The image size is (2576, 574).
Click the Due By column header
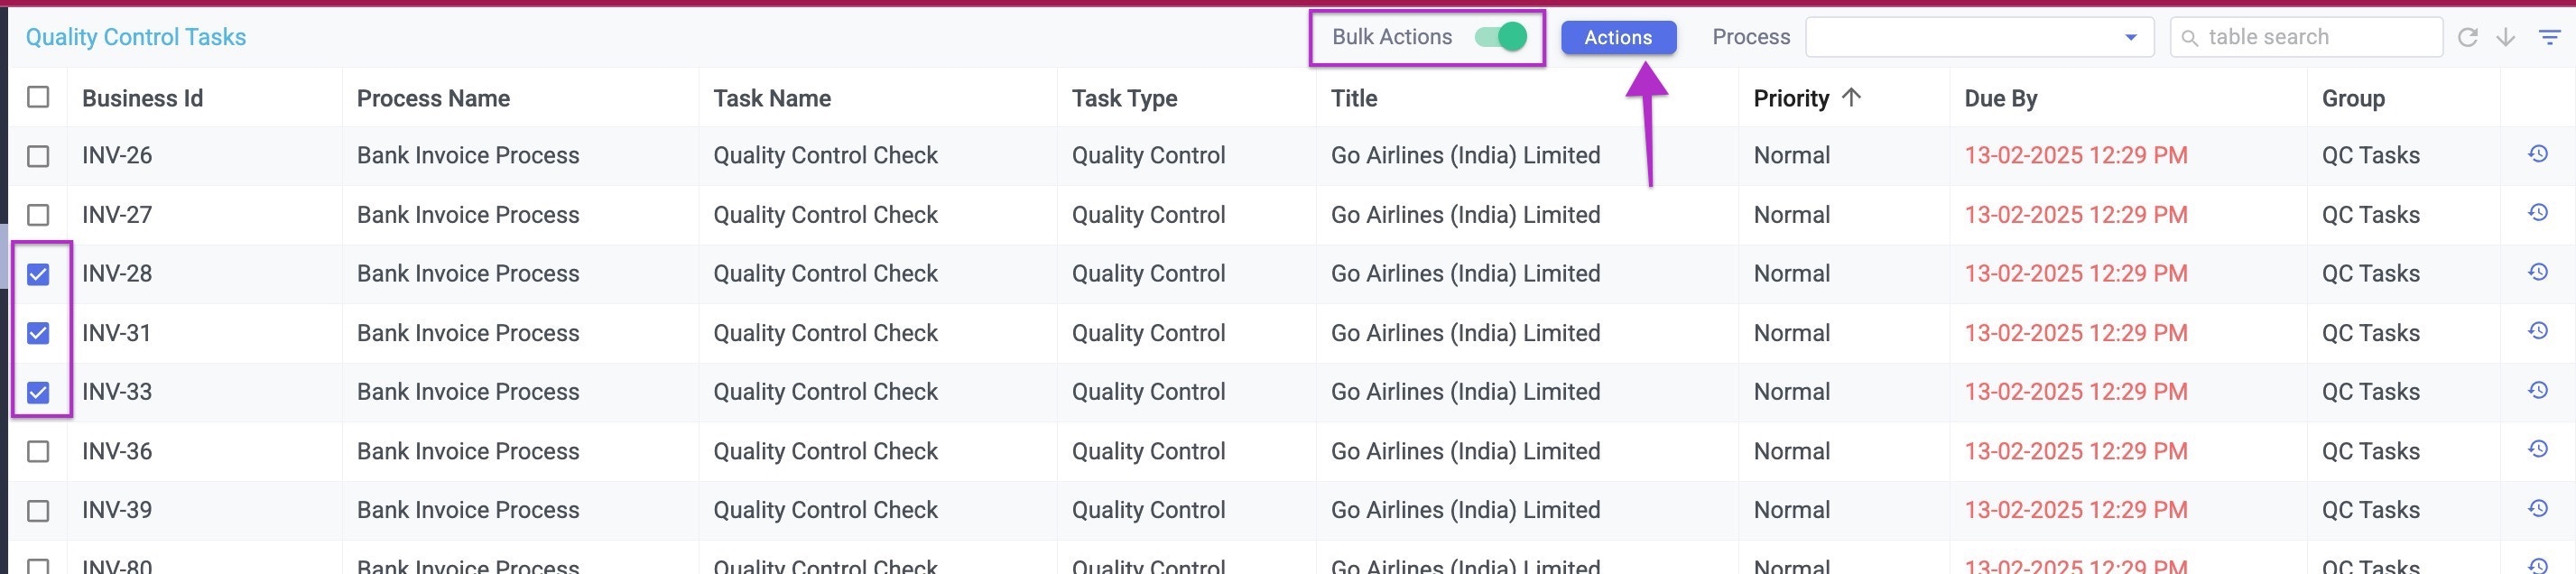pos(1999,98)
